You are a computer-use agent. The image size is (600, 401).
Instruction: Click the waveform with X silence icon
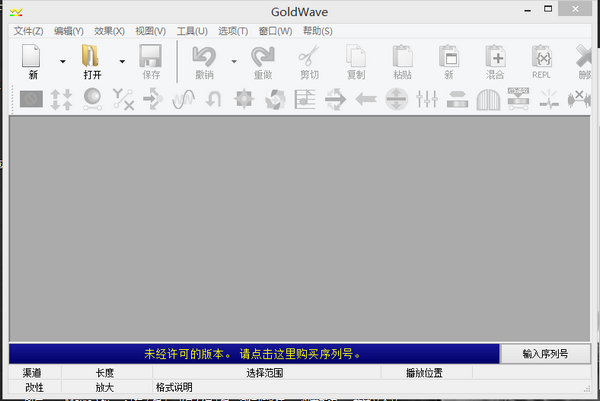pos(579,99)
